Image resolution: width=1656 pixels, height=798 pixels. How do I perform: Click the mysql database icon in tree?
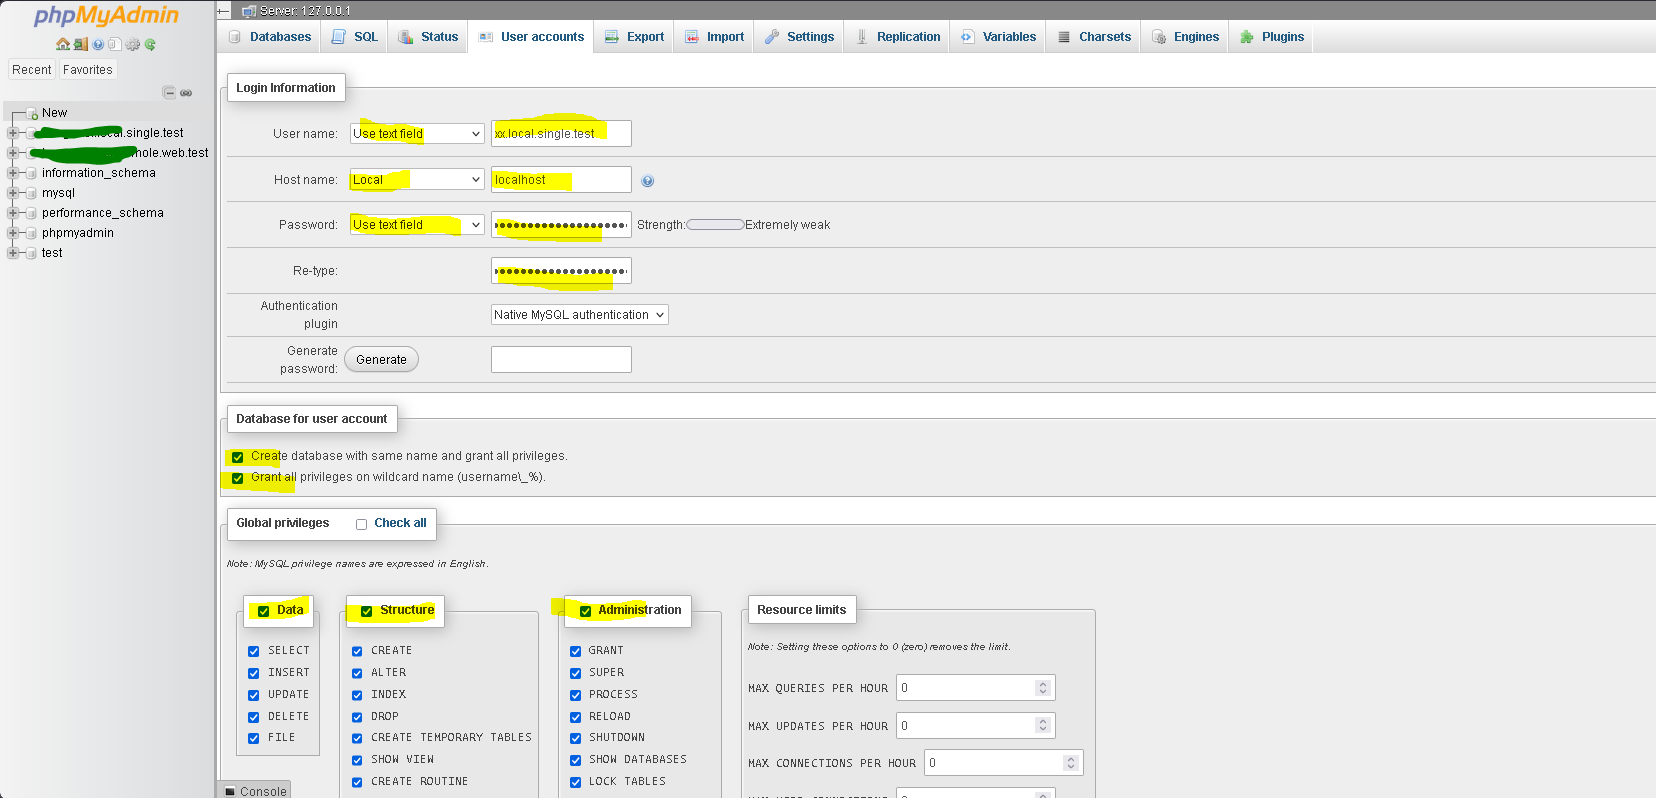pos(31,193)
